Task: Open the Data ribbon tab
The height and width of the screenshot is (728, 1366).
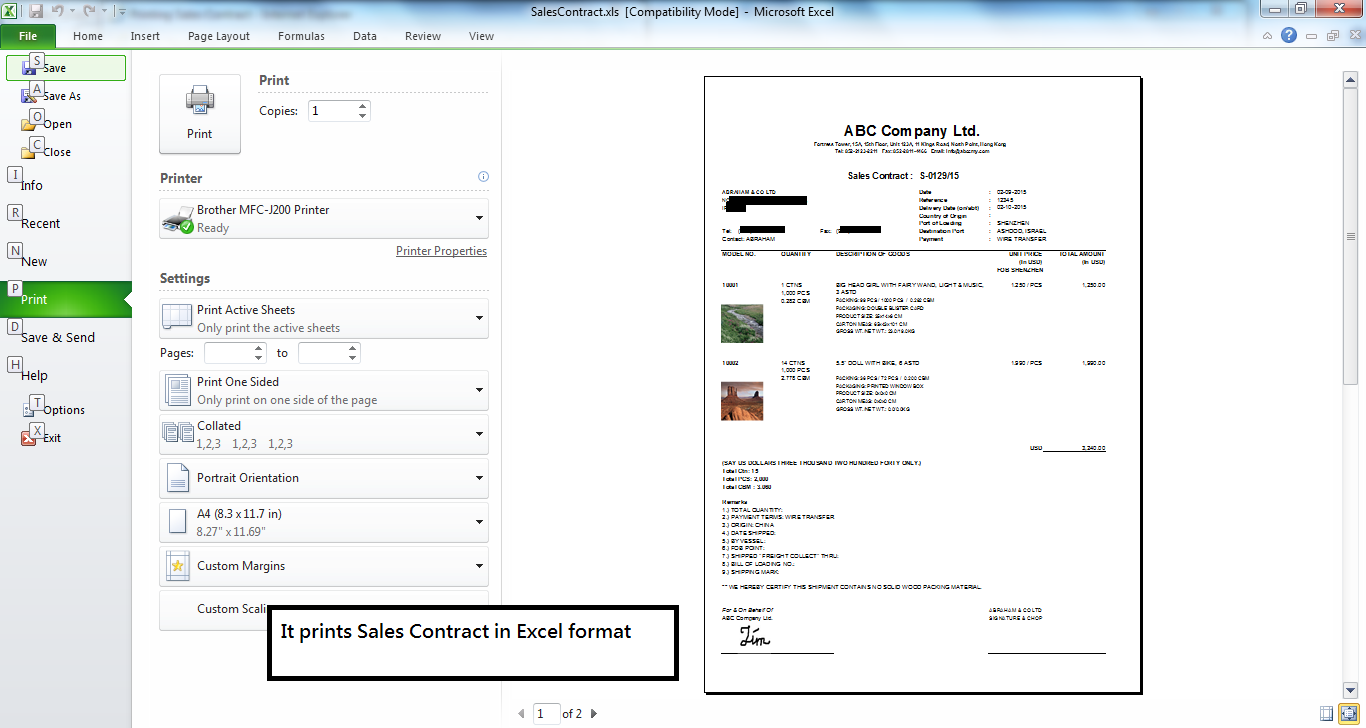Action: coord(365,36)
